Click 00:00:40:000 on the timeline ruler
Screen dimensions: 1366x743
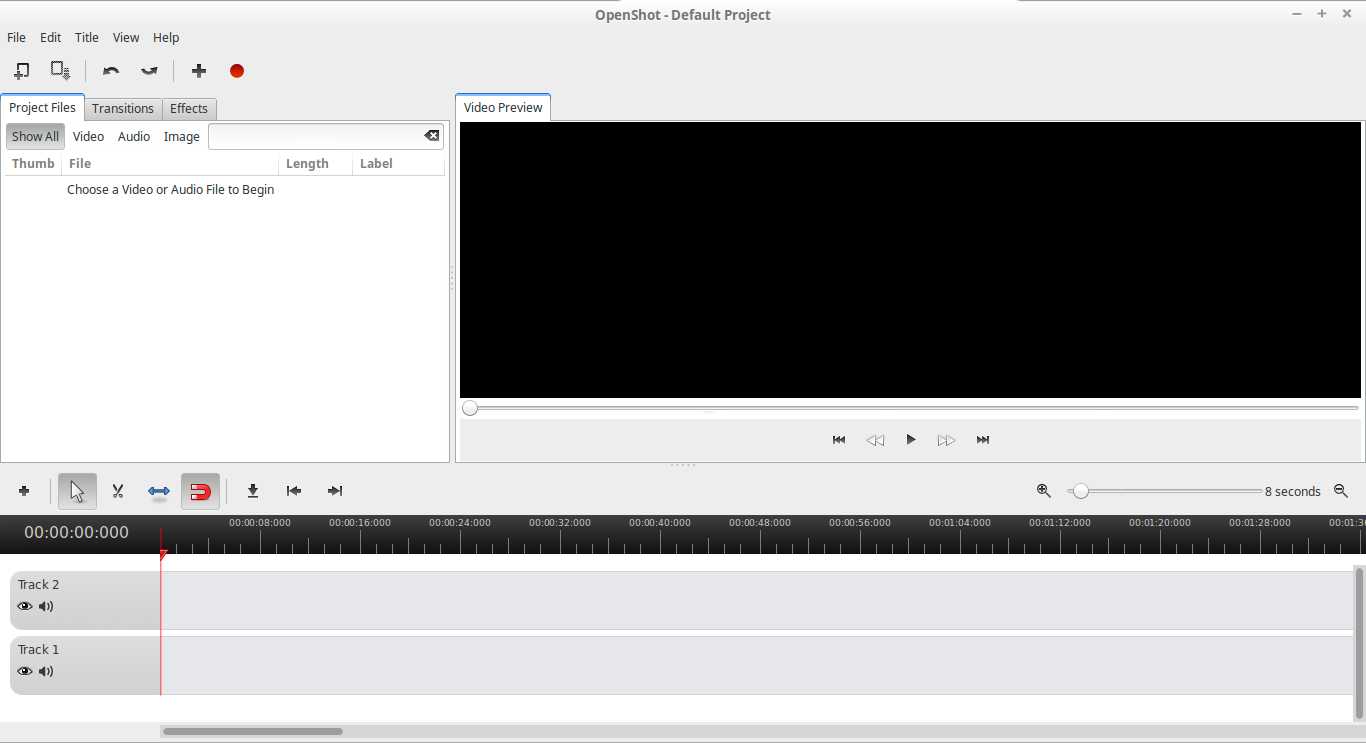pyautogui.click(x=660, y=523)
